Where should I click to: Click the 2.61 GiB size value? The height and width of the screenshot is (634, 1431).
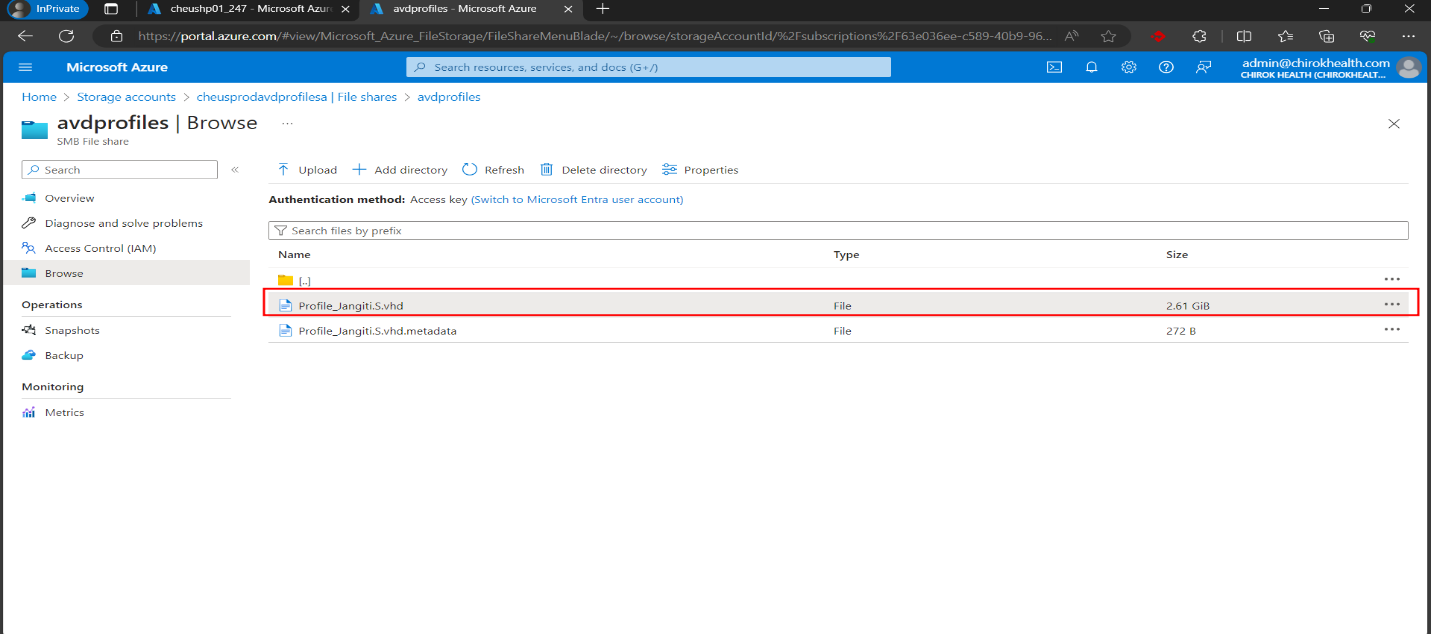(1188, 305)
